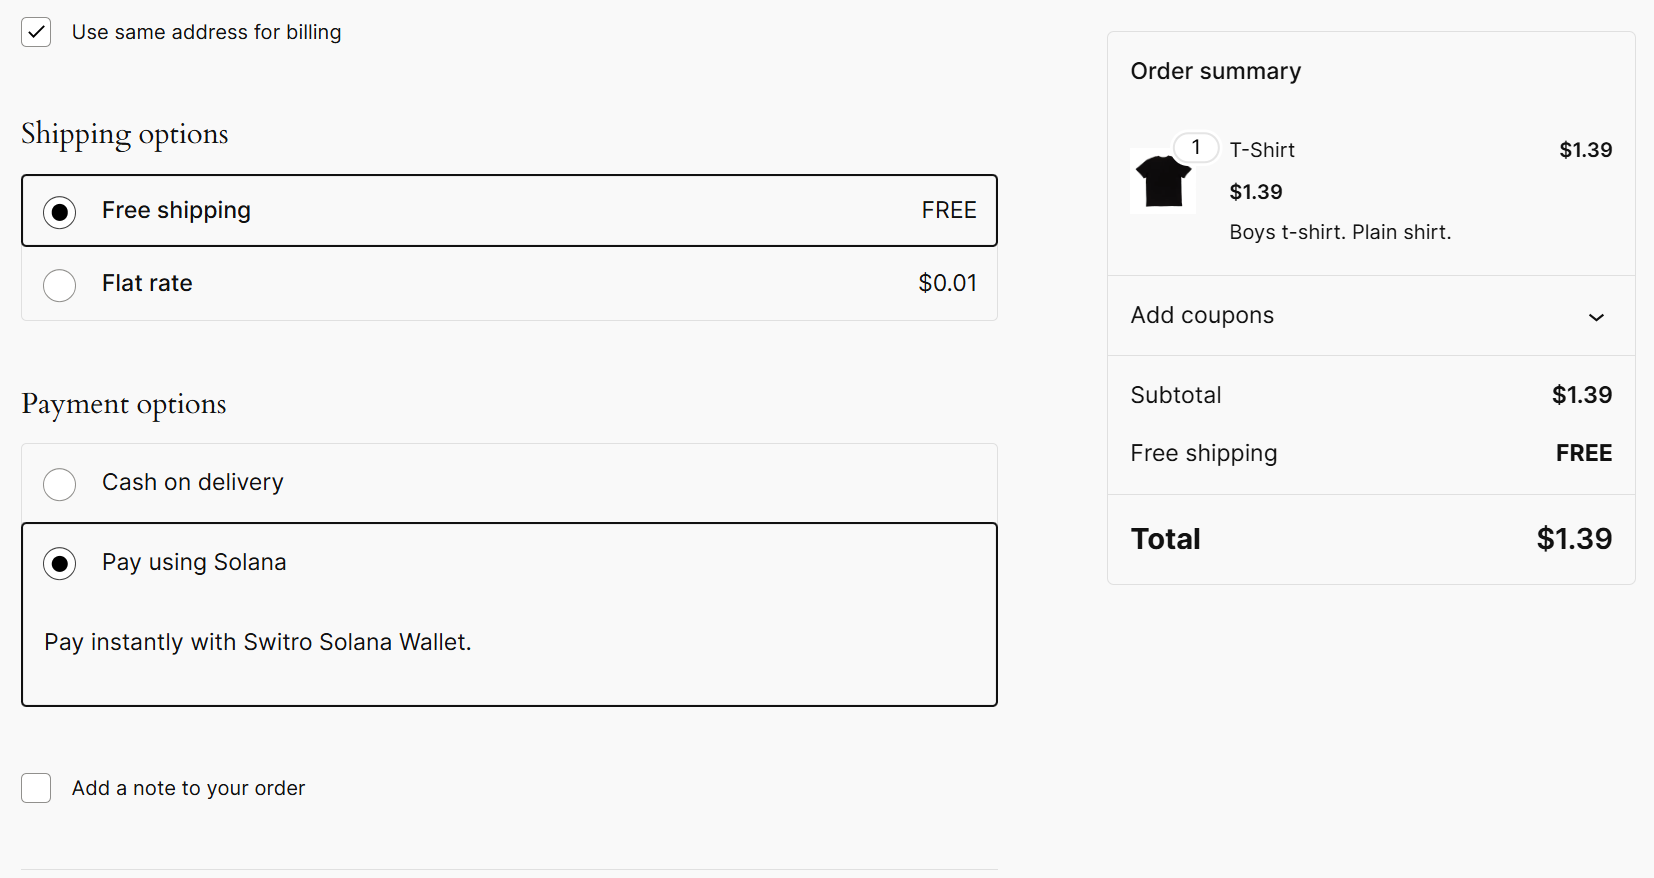This screenshot has height=878, width=1654.
Task: Click the Cash on delivery label
Action: [x=193, y=482]
